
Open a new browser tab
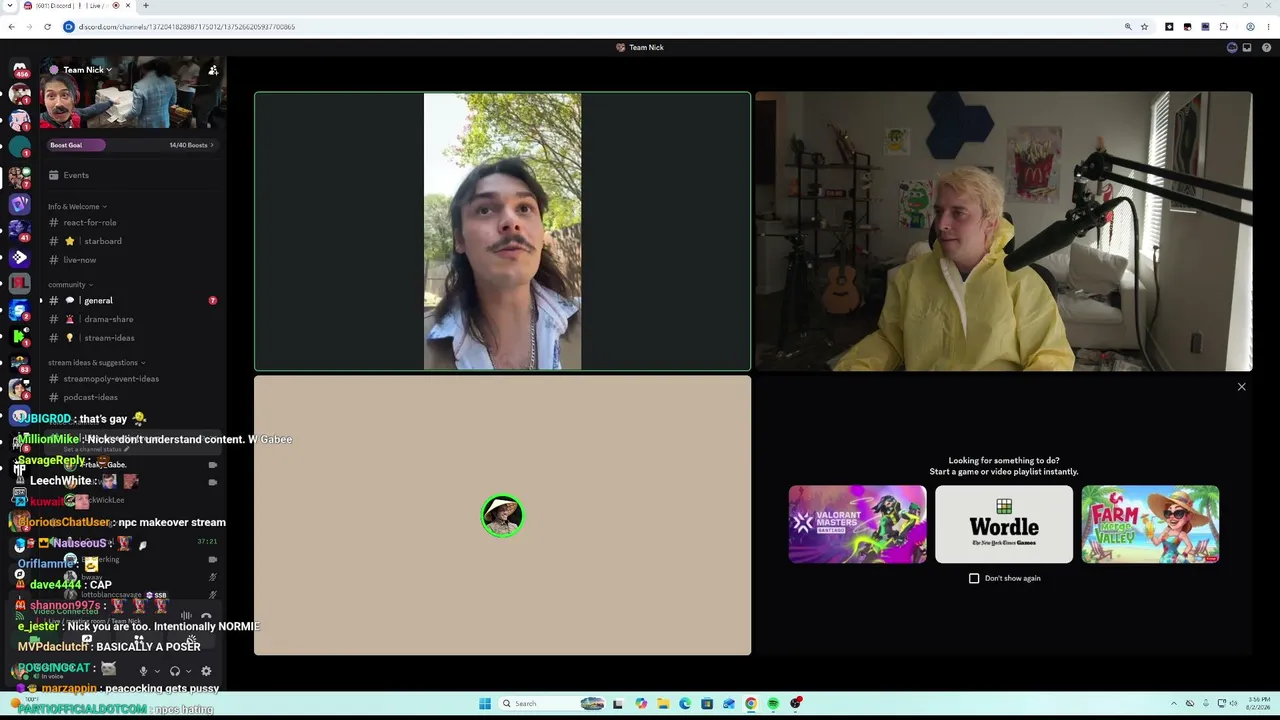[146, 6]
